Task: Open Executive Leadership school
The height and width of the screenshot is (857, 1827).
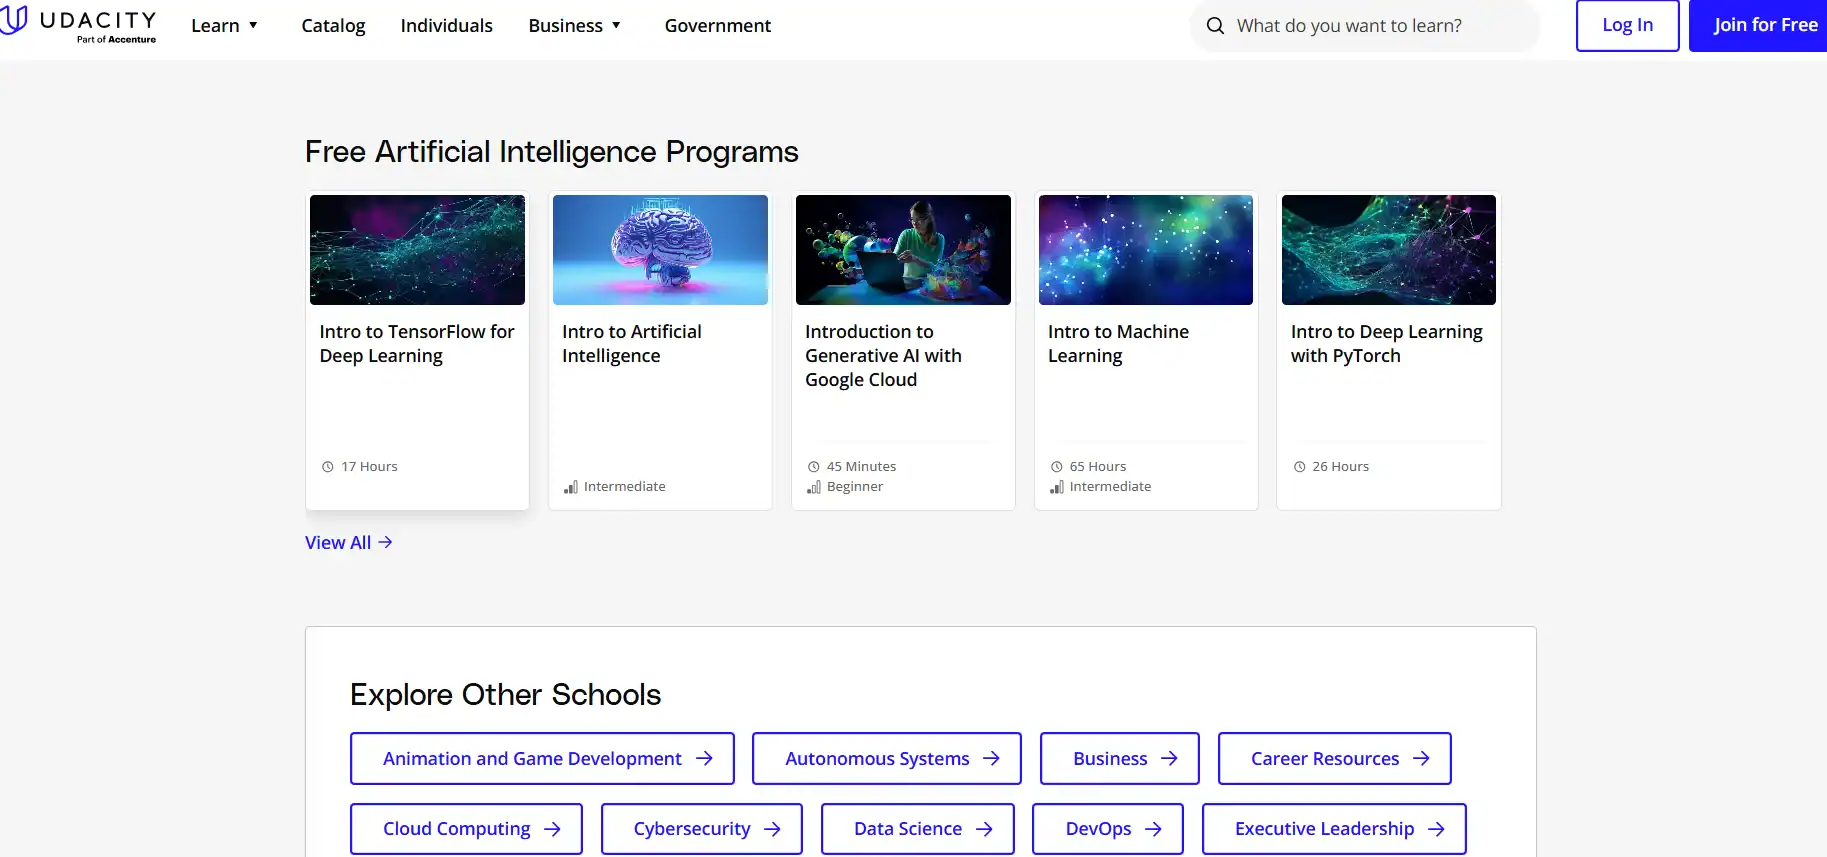Action: [x=1334, y=829]
